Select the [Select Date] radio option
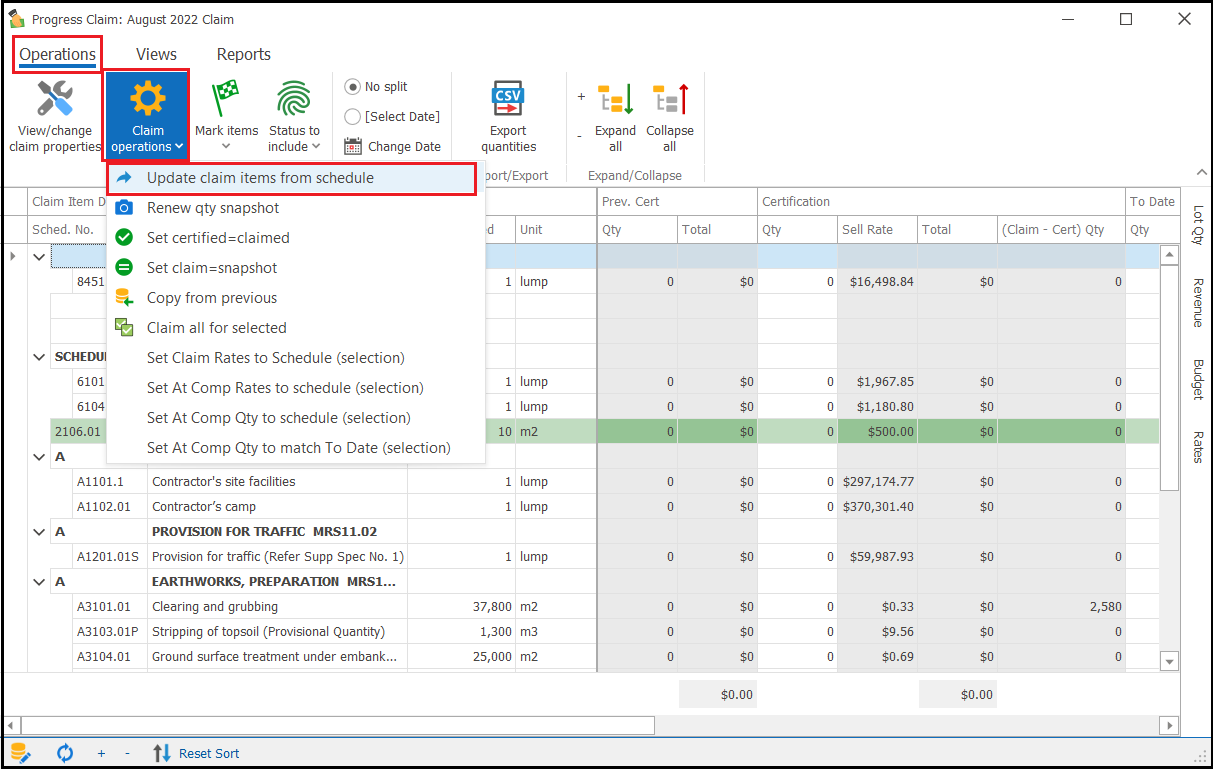The image size is (1213, 769). (392, 117)
